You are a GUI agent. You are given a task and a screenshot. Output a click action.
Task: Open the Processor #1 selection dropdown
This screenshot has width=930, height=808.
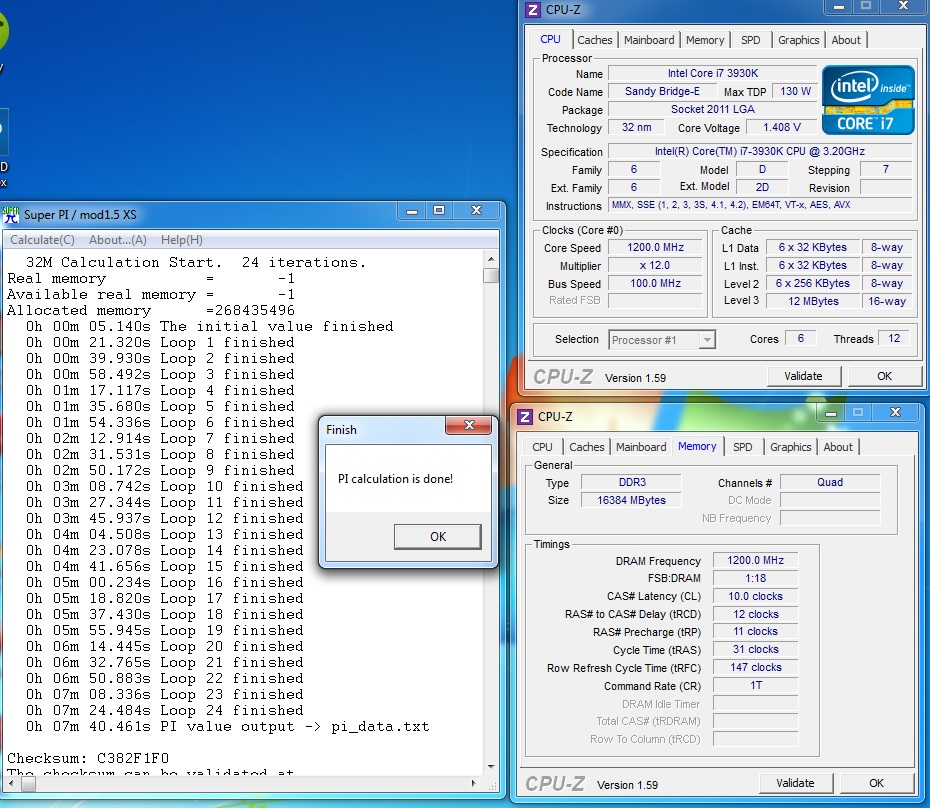(x=662, y=340)
